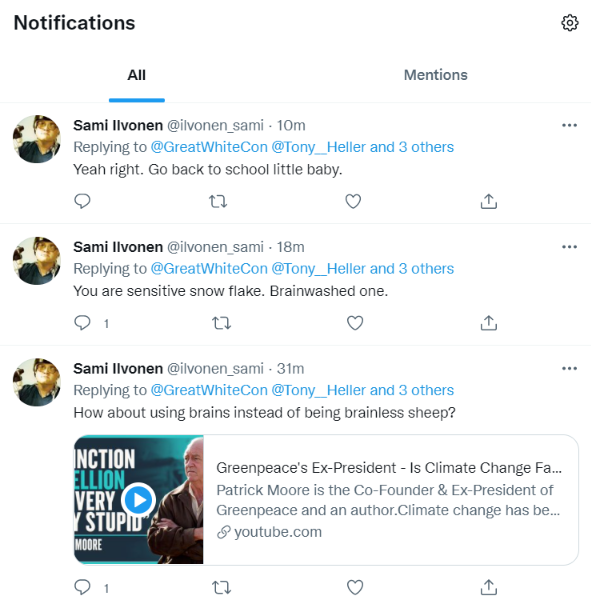Share the 18m tweet from Sami Ilvonen
The width and height of the screenshot is (591, 604).
(x=489, y=323)
